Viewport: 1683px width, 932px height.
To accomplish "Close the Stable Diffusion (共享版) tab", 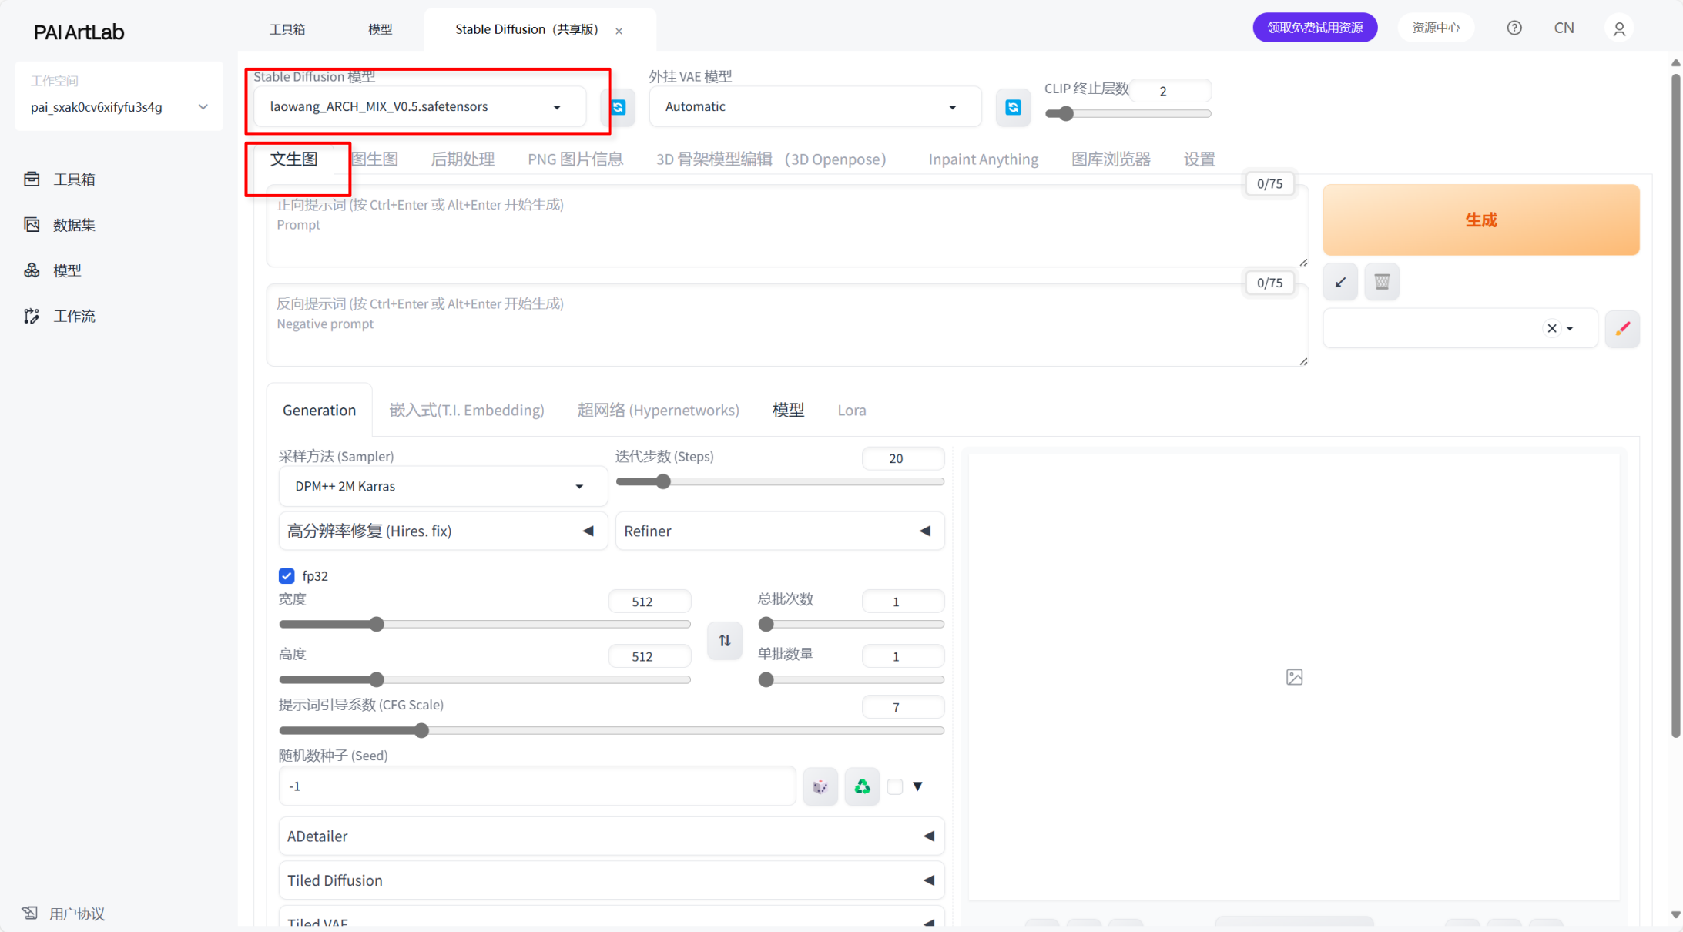I will [619, 31].
